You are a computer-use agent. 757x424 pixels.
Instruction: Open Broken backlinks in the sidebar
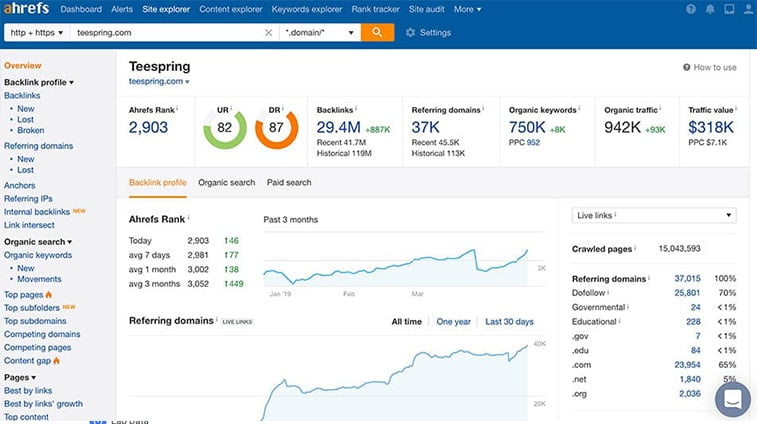[x=30, y=130]
